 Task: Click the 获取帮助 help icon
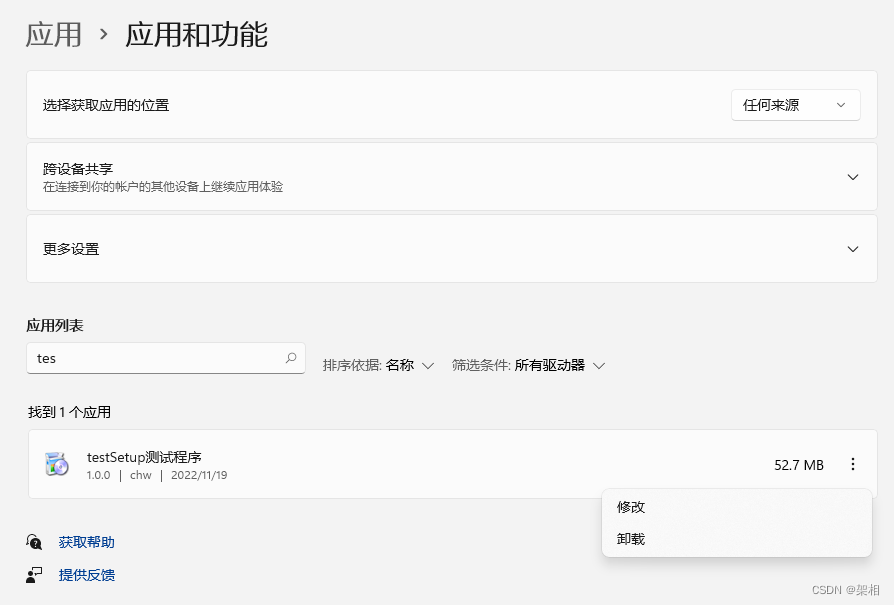pyautogui.click(x=34, y=542)
